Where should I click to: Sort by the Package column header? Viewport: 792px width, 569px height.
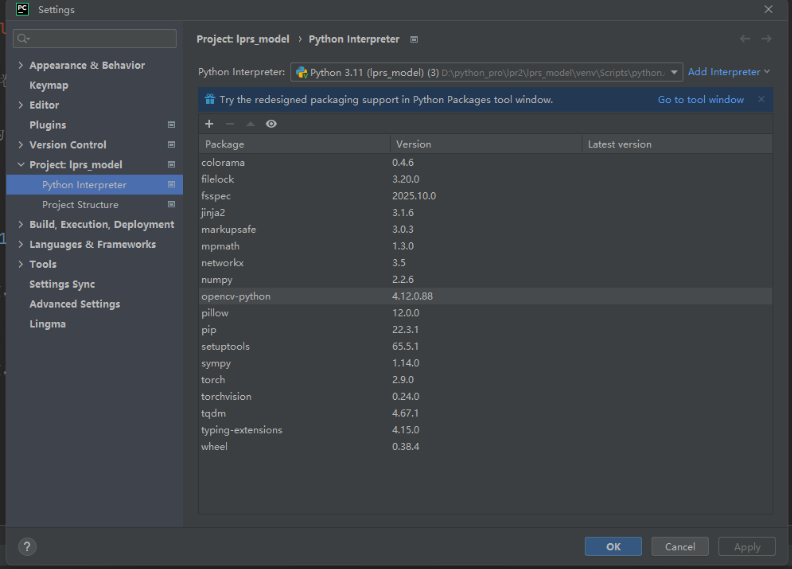(x=294, y=144)
